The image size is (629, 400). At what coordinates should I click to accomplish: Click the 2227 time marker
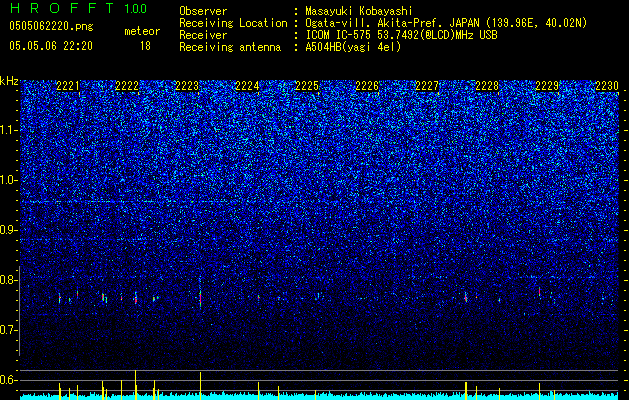pos(427,86)
